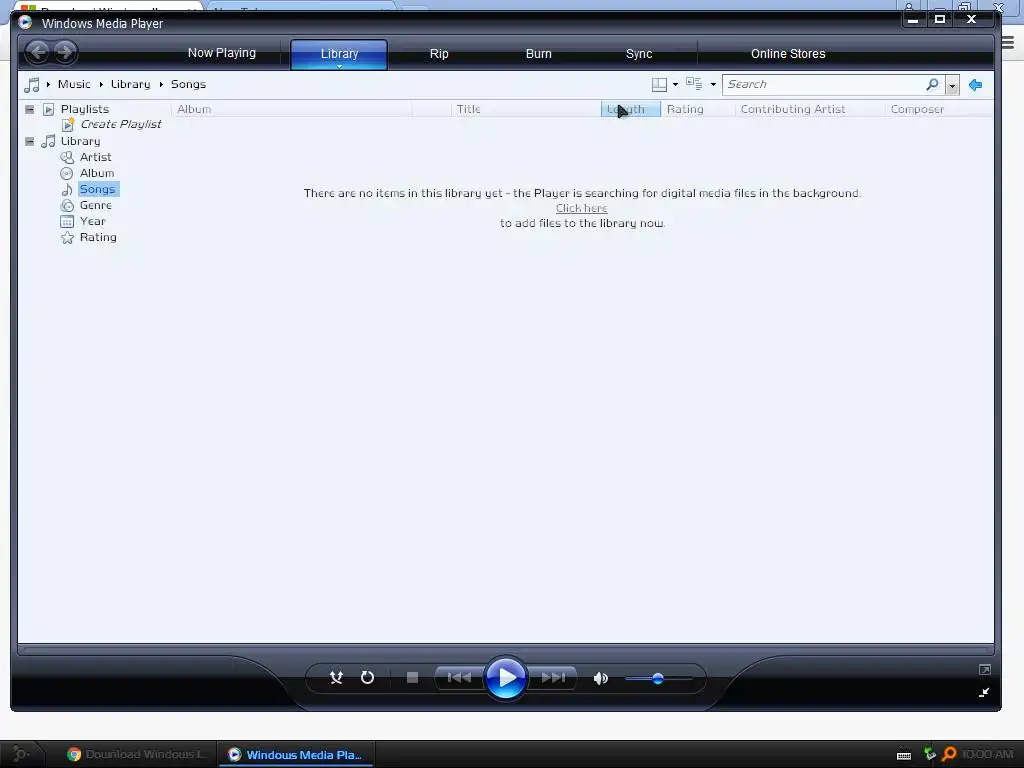Click the Previous track button

pyautogui.click(x=459, y=678)
